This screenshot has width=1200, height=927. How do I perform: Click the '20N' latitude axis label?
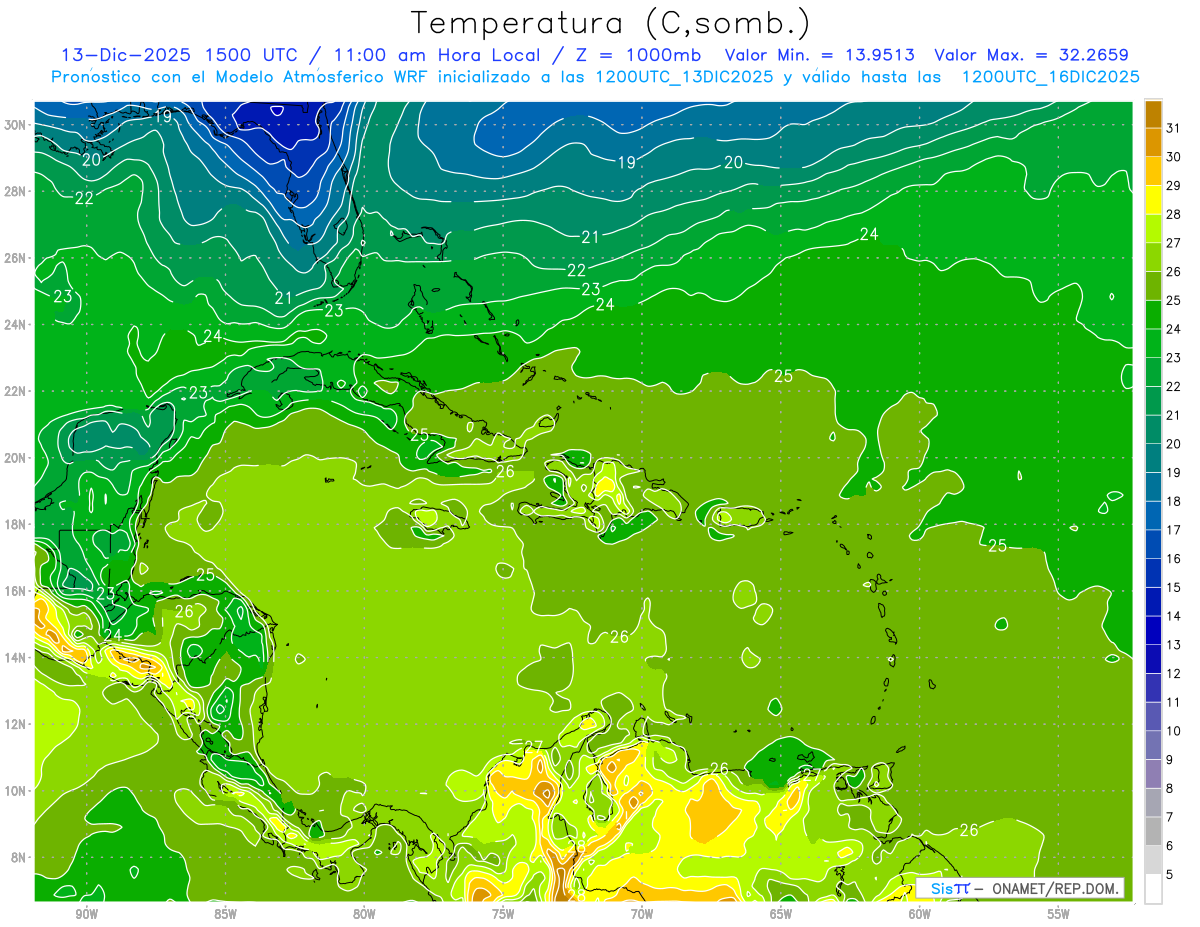tap(16, 458)
